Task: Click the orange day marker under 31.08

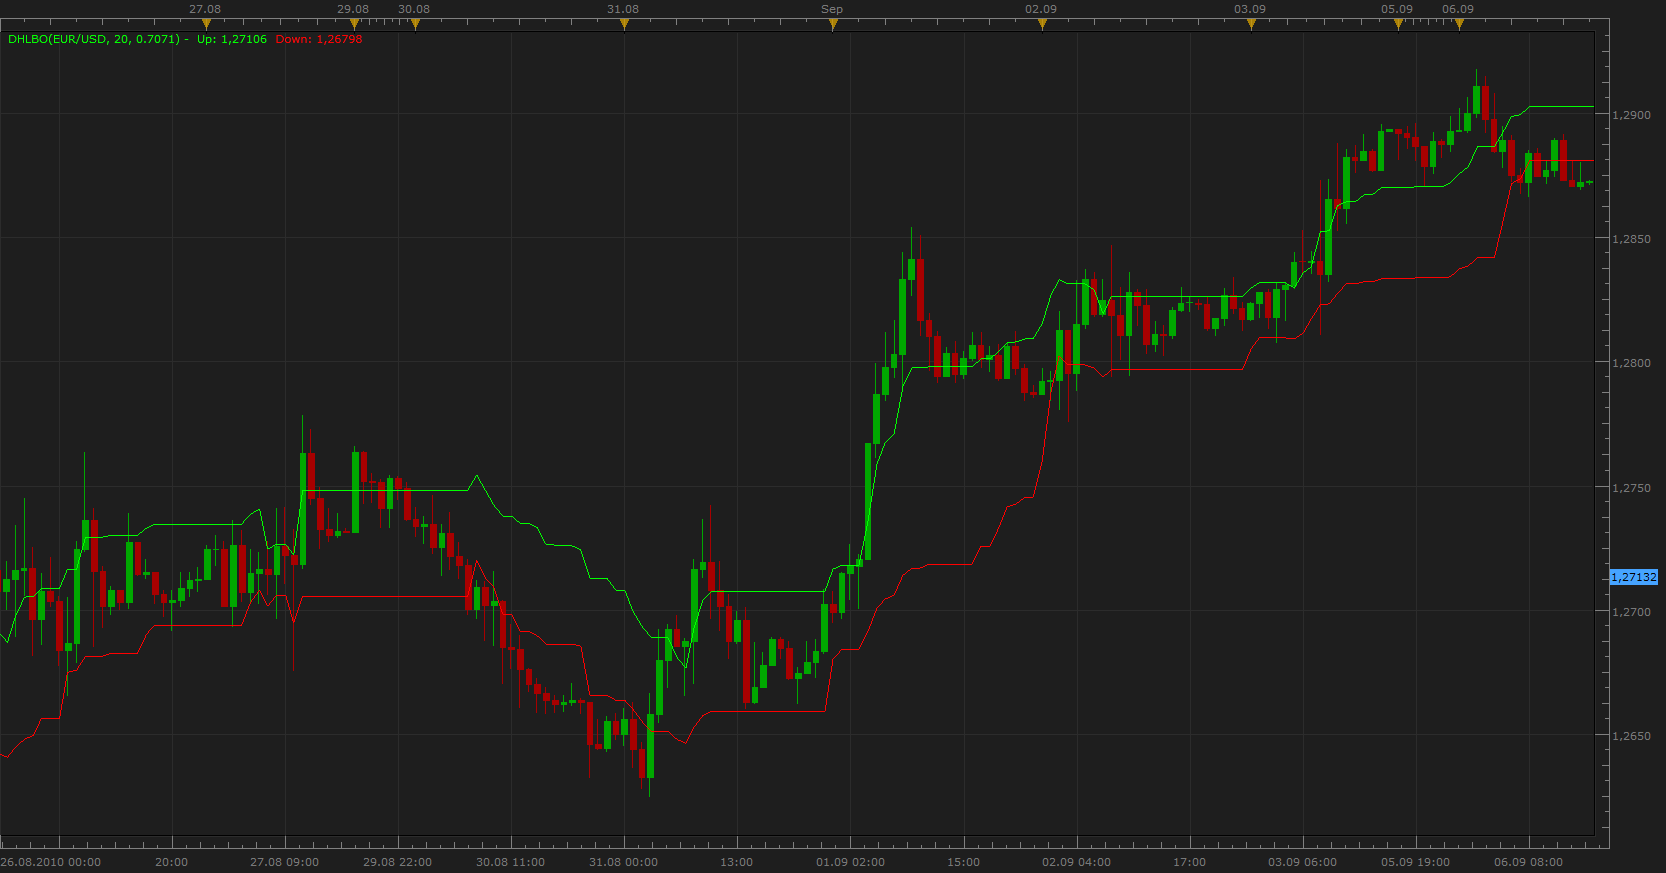Action: pos(624,24)
